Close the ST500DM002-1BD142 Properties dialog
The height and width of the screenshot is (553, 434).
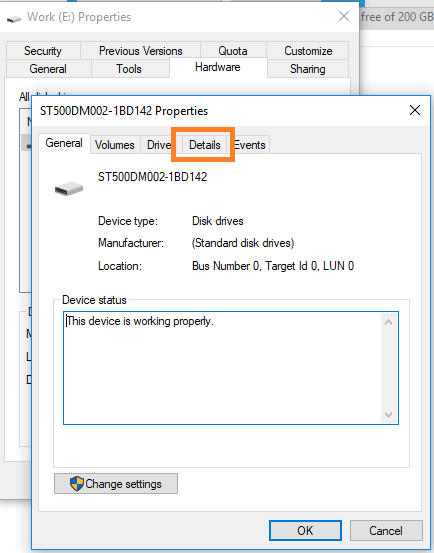(415, 110)
